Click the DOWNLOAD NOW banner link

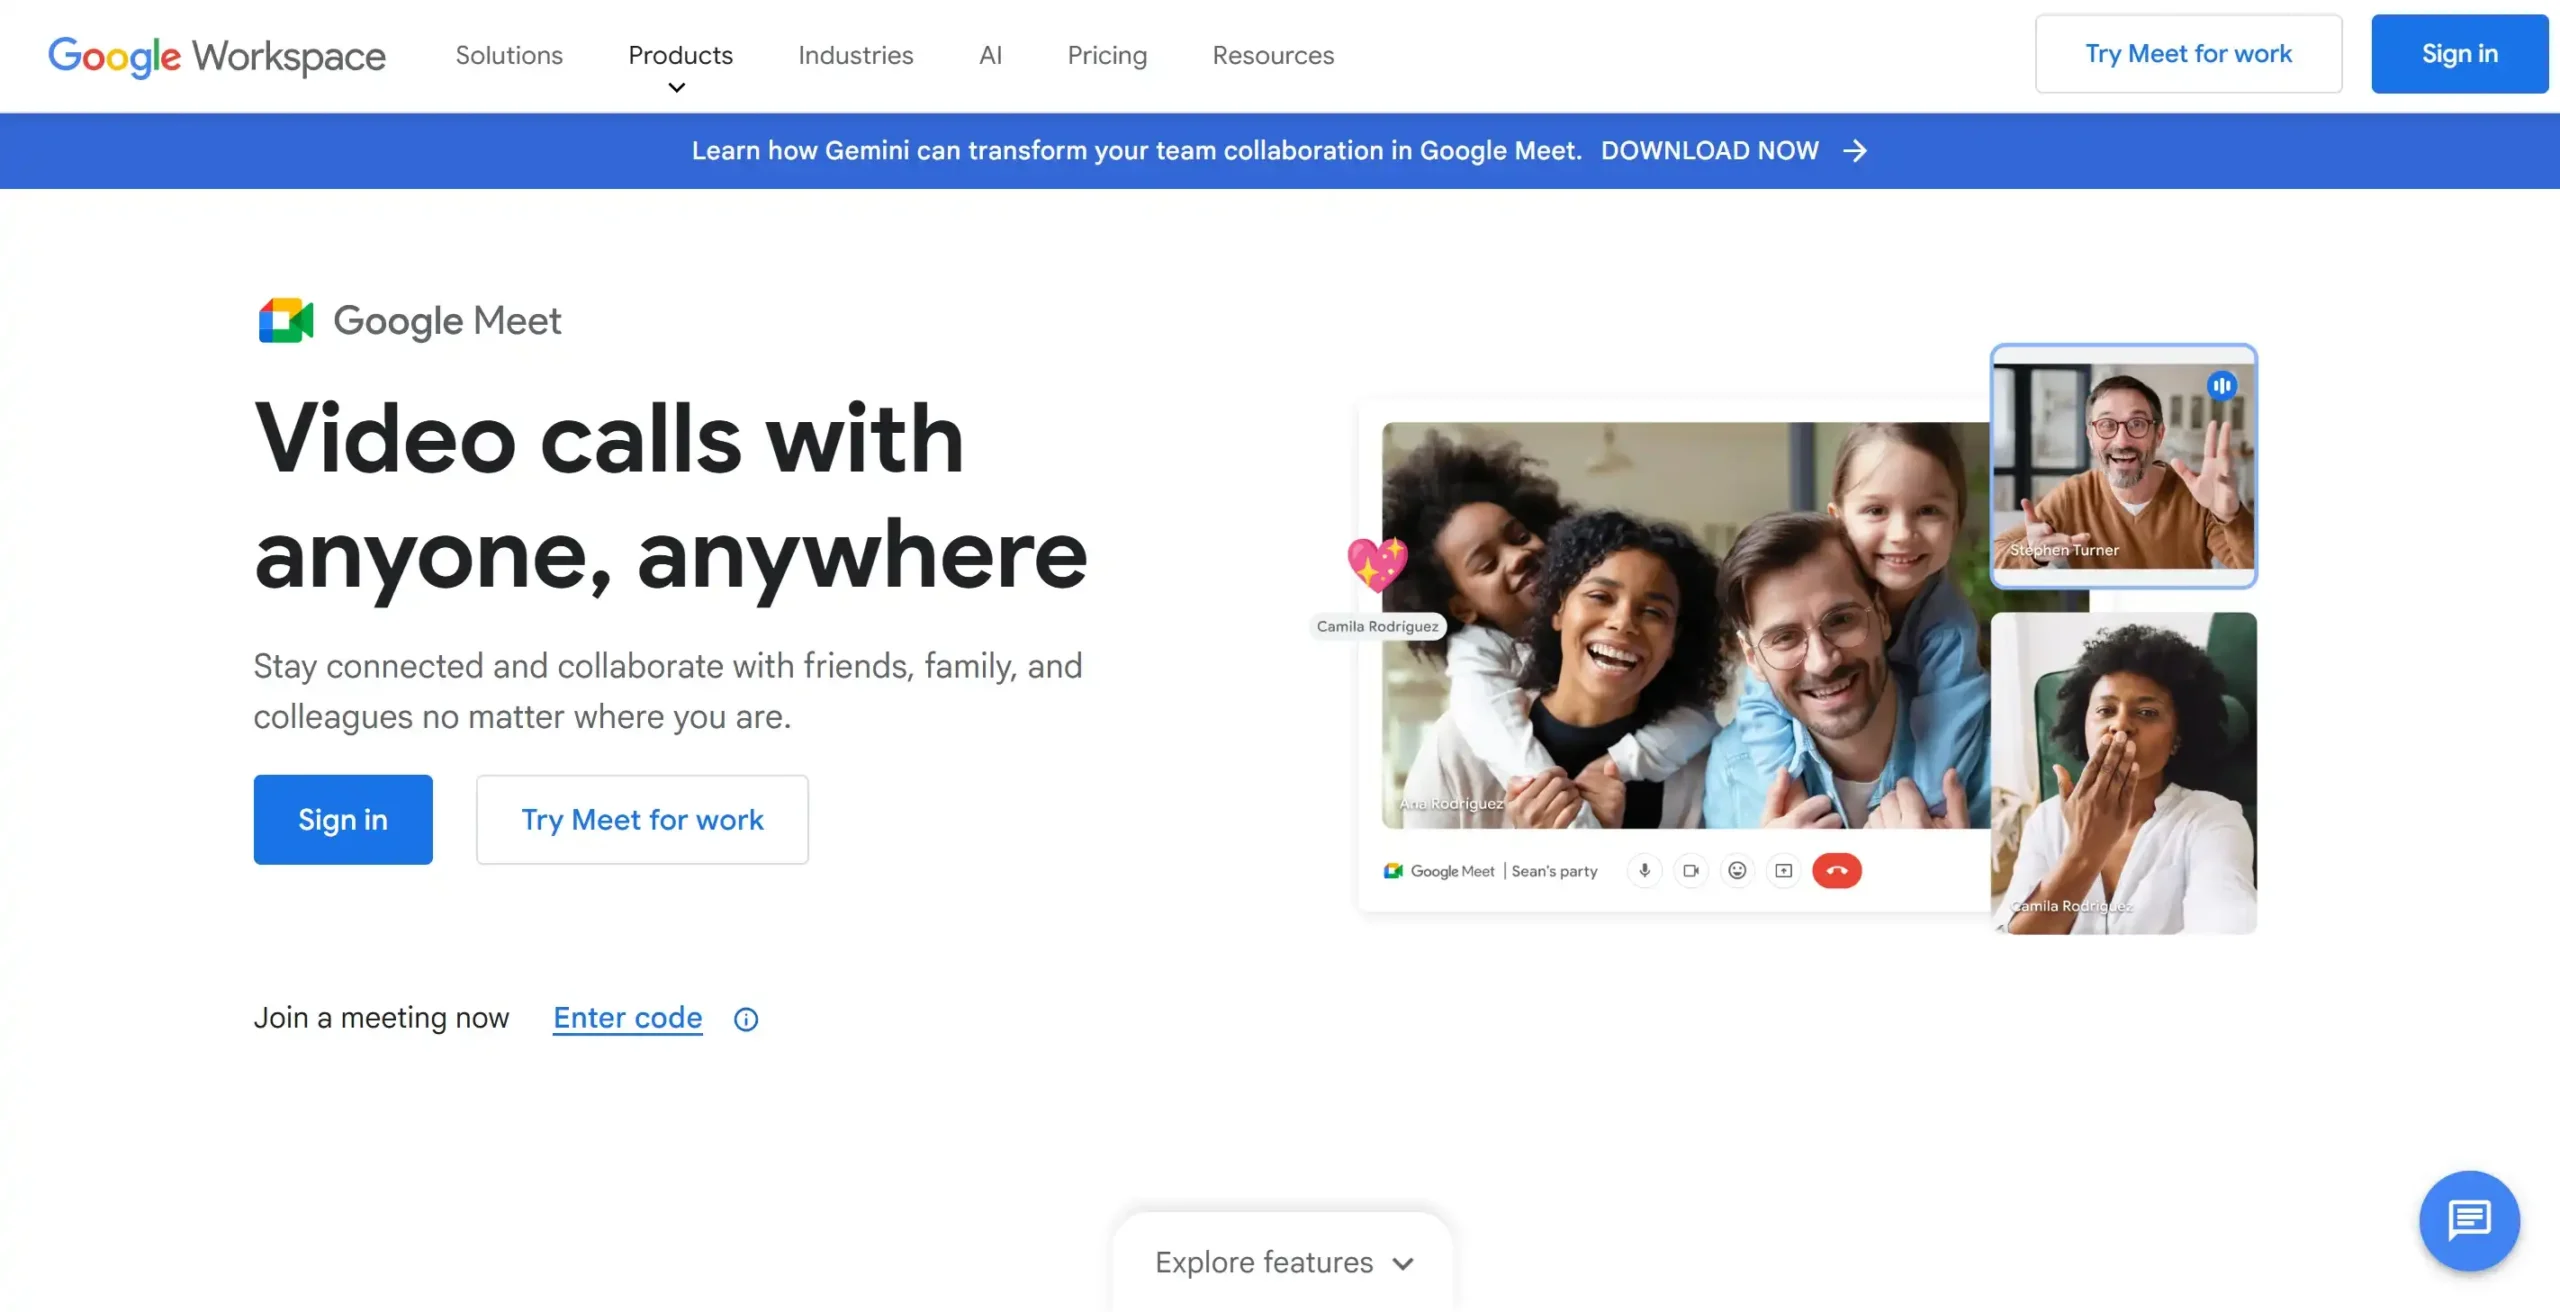[1710, 150]
